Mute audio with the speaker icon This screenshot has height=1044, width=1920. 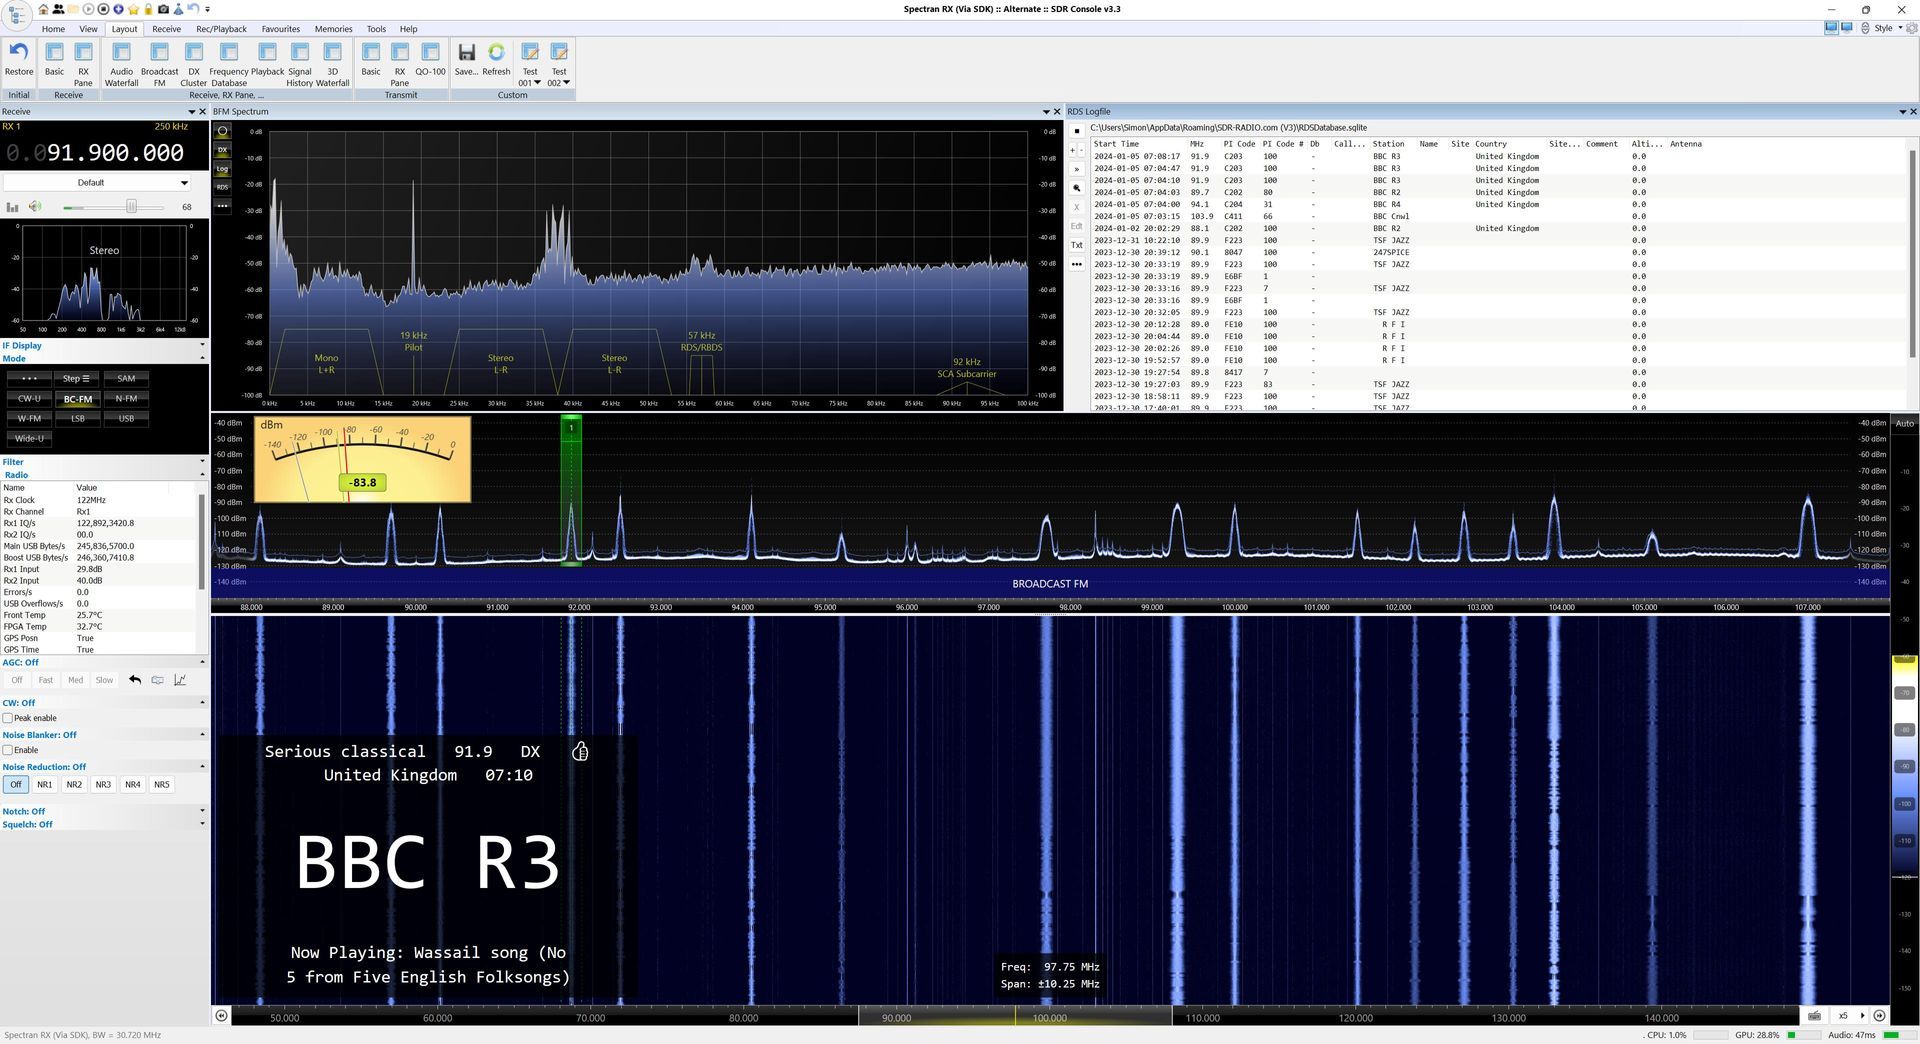pyautogui.click(x=35, y=207)
